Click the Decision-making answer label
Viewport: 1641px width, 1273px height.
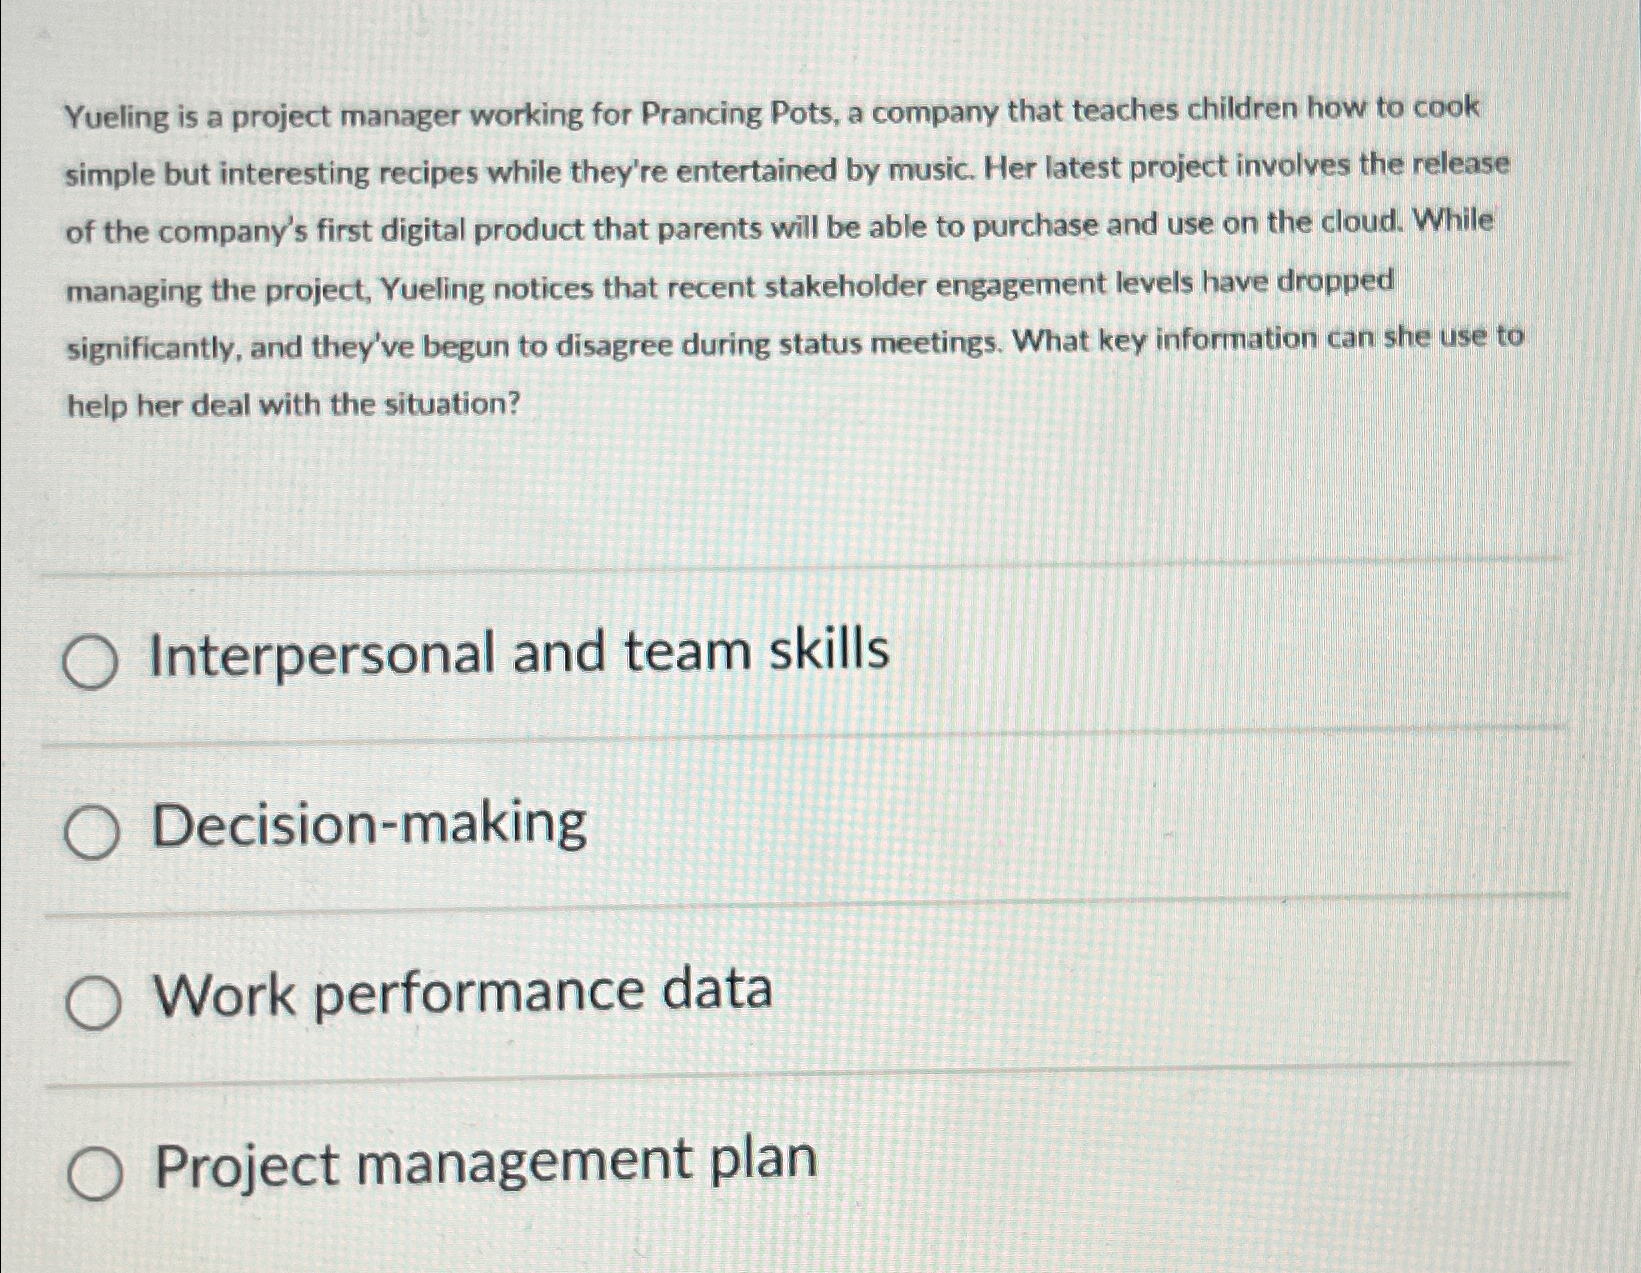click(370, 825)
